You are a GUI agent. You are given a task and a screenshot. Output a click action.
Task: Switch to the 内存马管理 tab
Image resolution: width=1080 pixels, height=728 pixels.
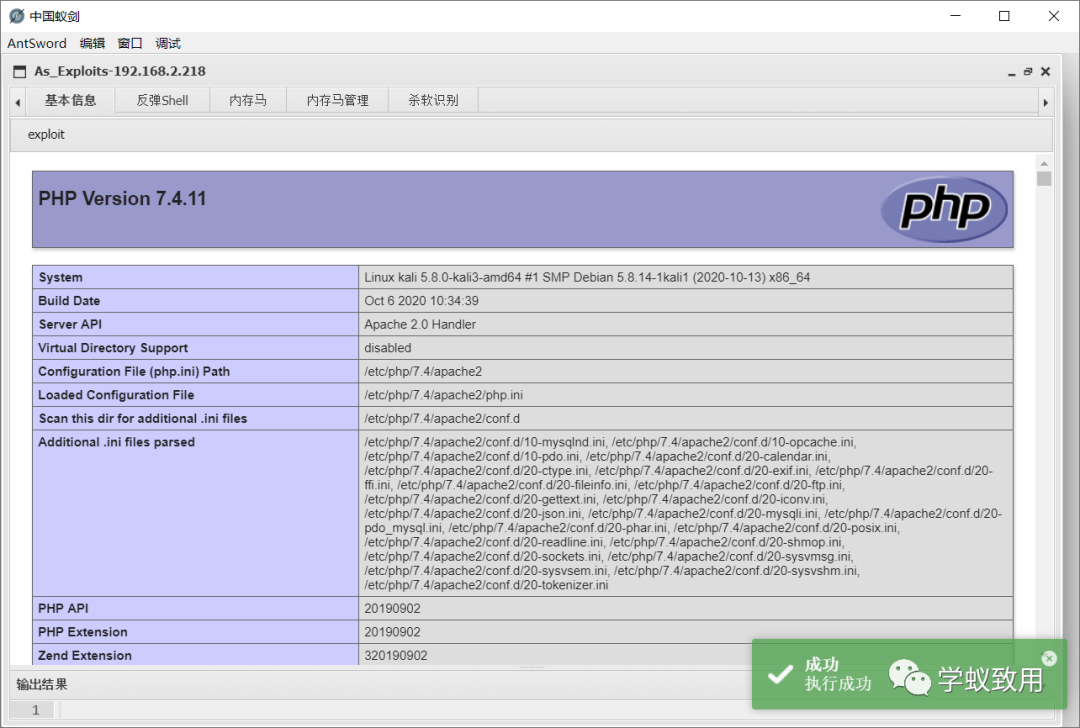[x=338, y=101]
